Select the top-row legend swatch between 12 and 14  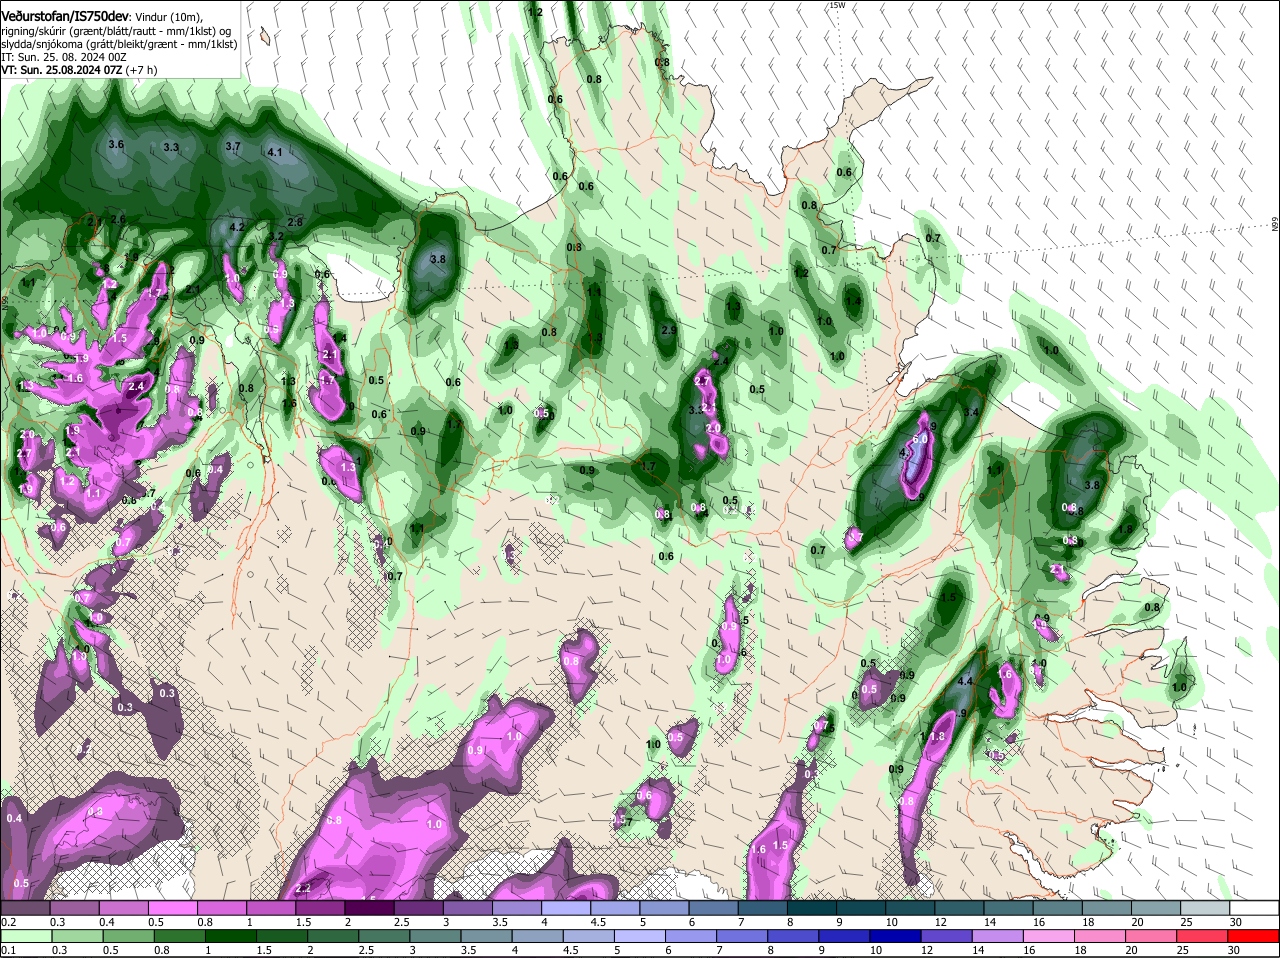960,908
